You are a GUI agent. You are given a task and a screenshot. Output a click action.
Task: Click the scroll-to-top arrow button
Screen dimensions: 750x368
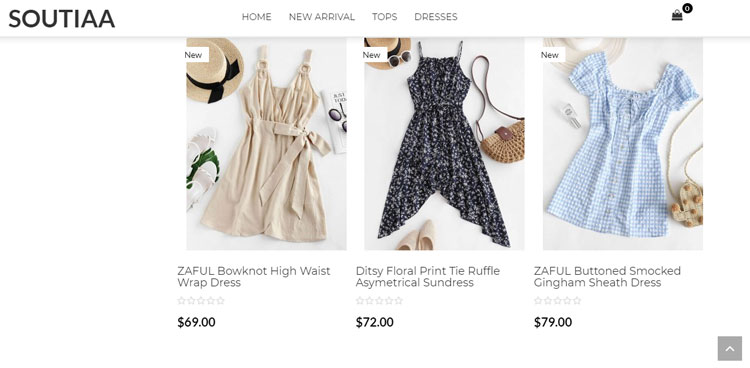[729, 348]
